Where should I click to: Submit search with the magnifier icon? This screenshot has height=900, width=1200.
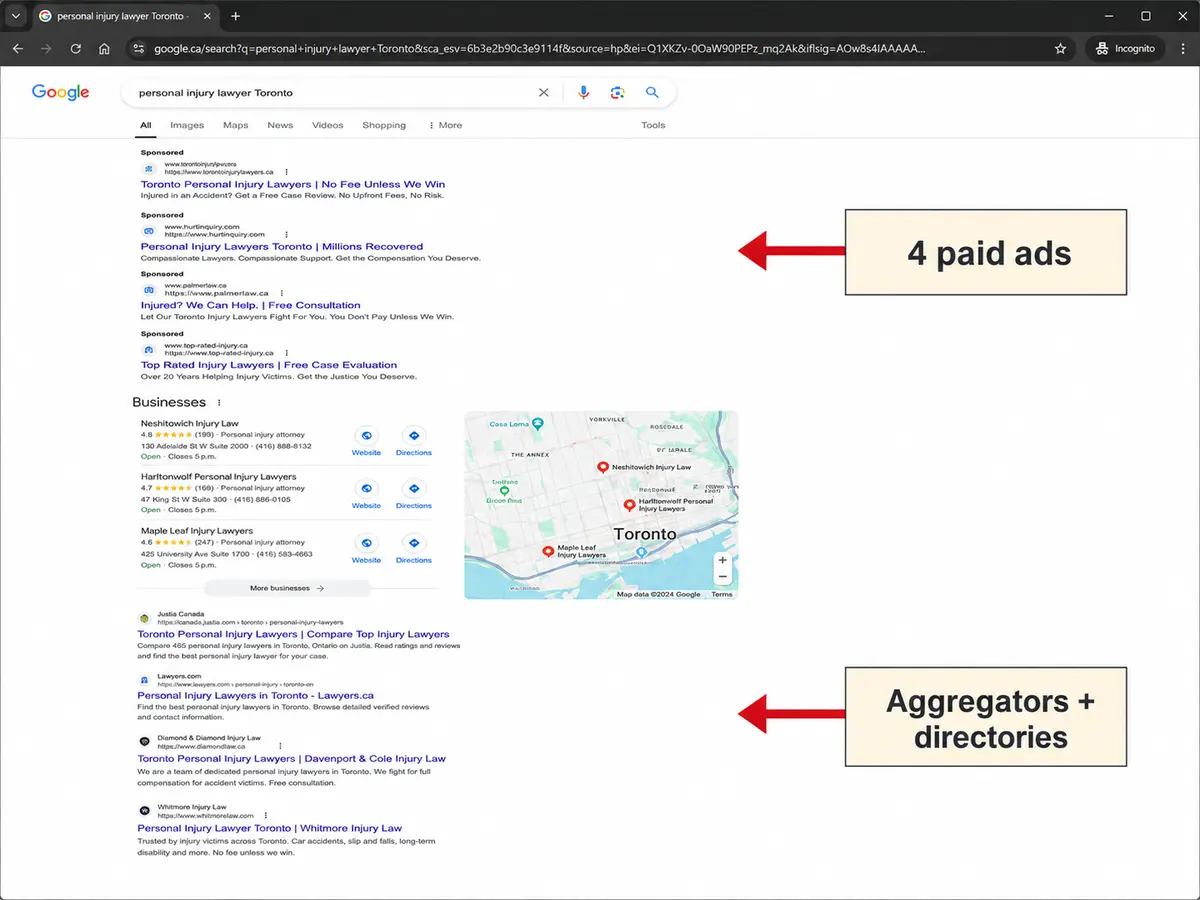pos(652,92)
